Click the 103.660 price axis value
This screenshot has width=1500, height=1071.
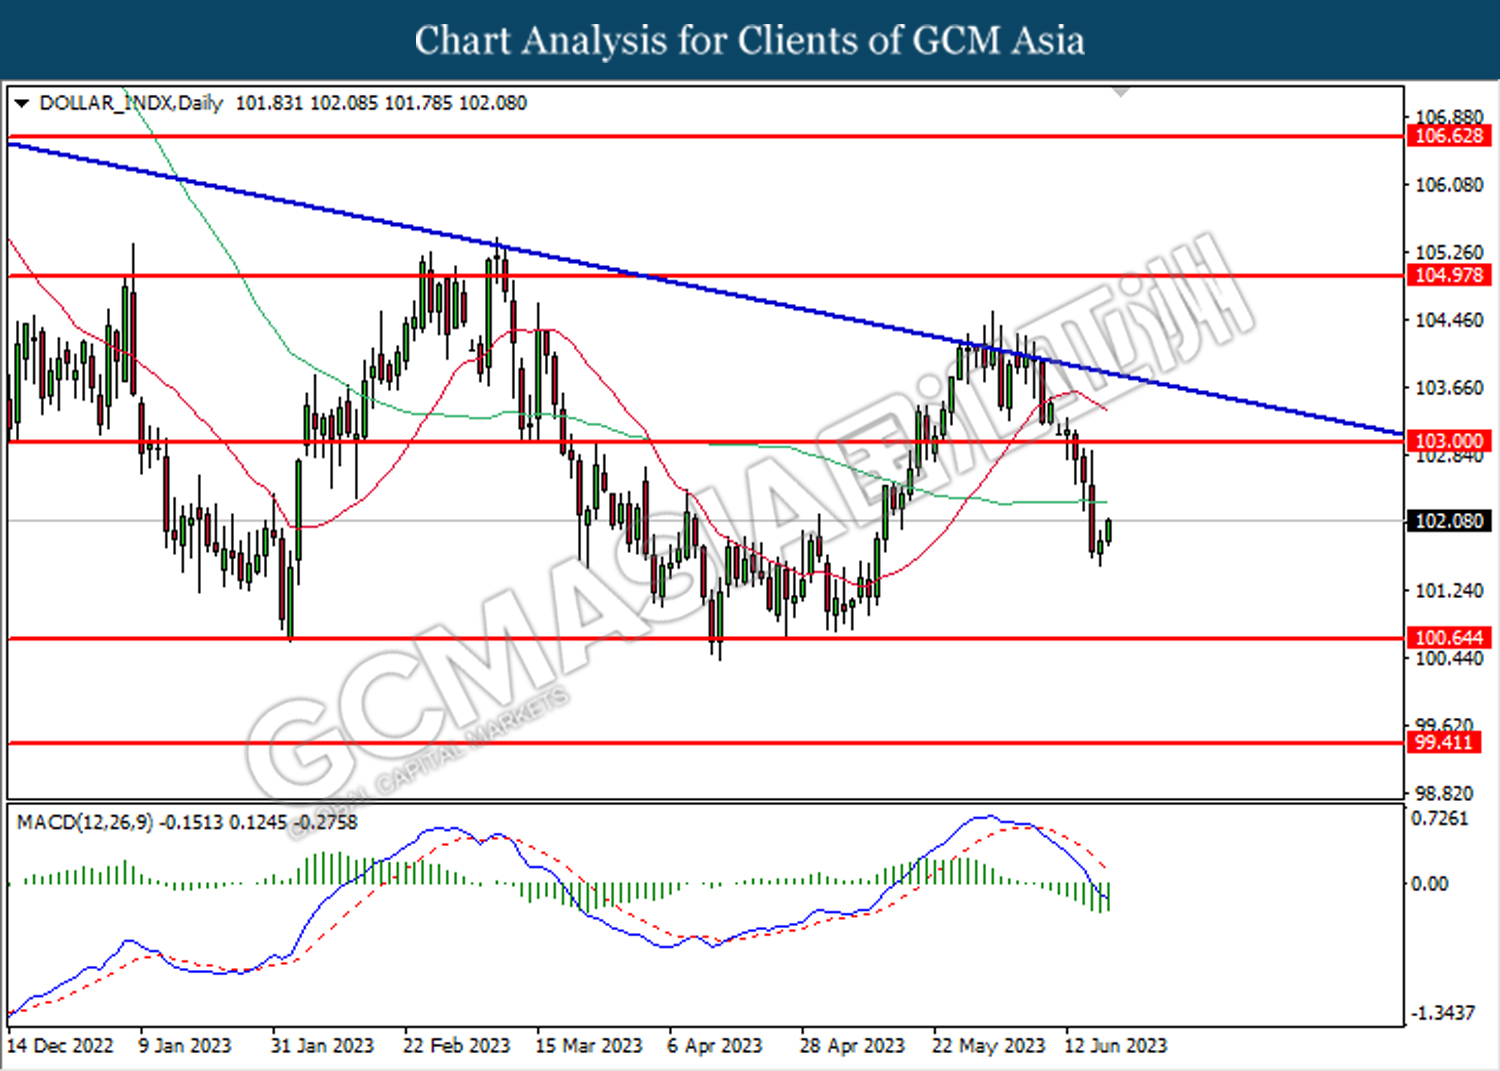(x=1449, y=388)
